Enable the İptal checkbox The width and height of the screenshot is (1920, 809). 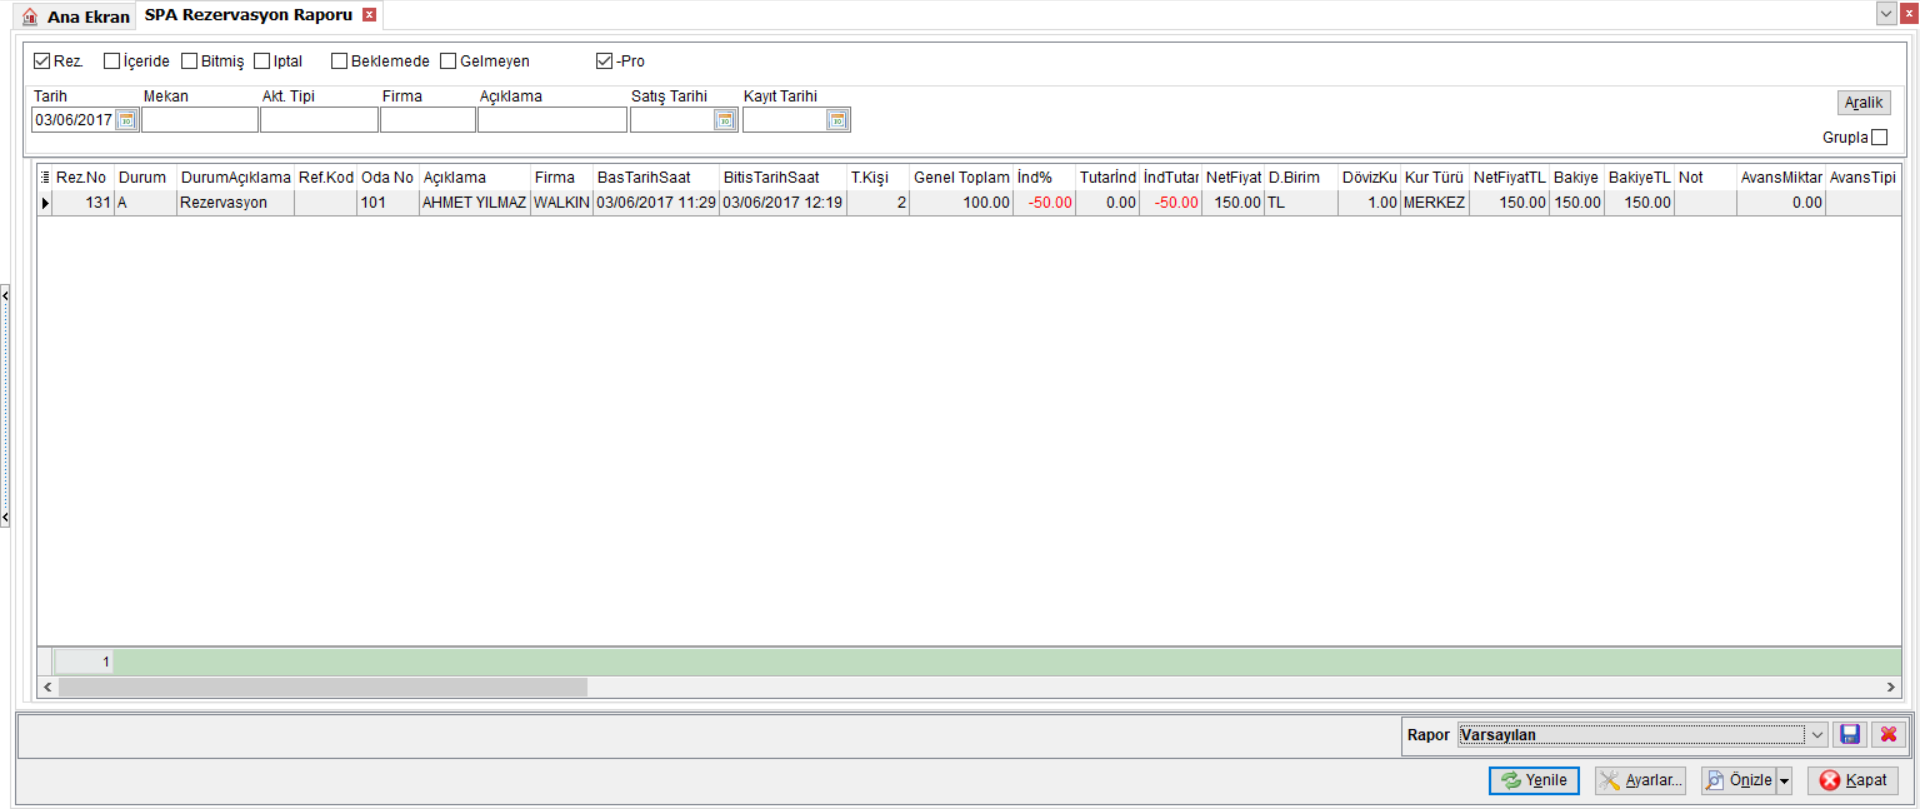pos(262,61)
